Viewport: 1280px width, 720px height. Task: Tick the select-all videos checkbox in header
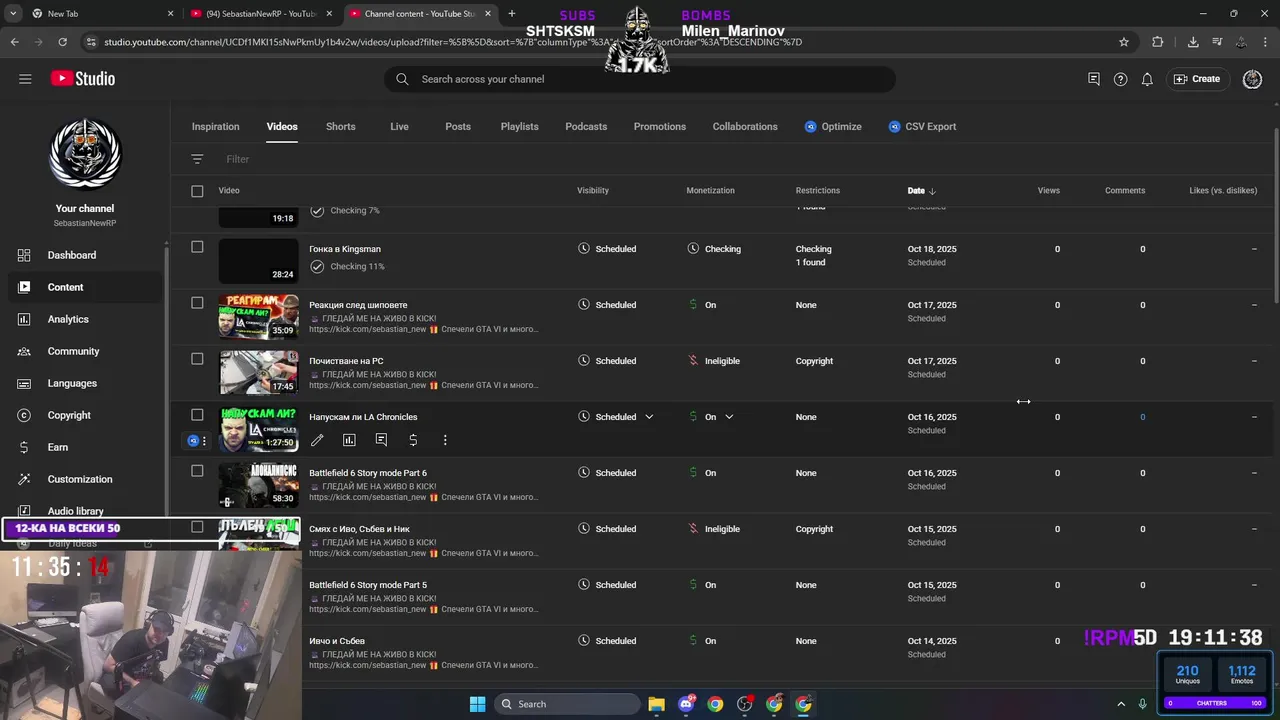(197, 191)
